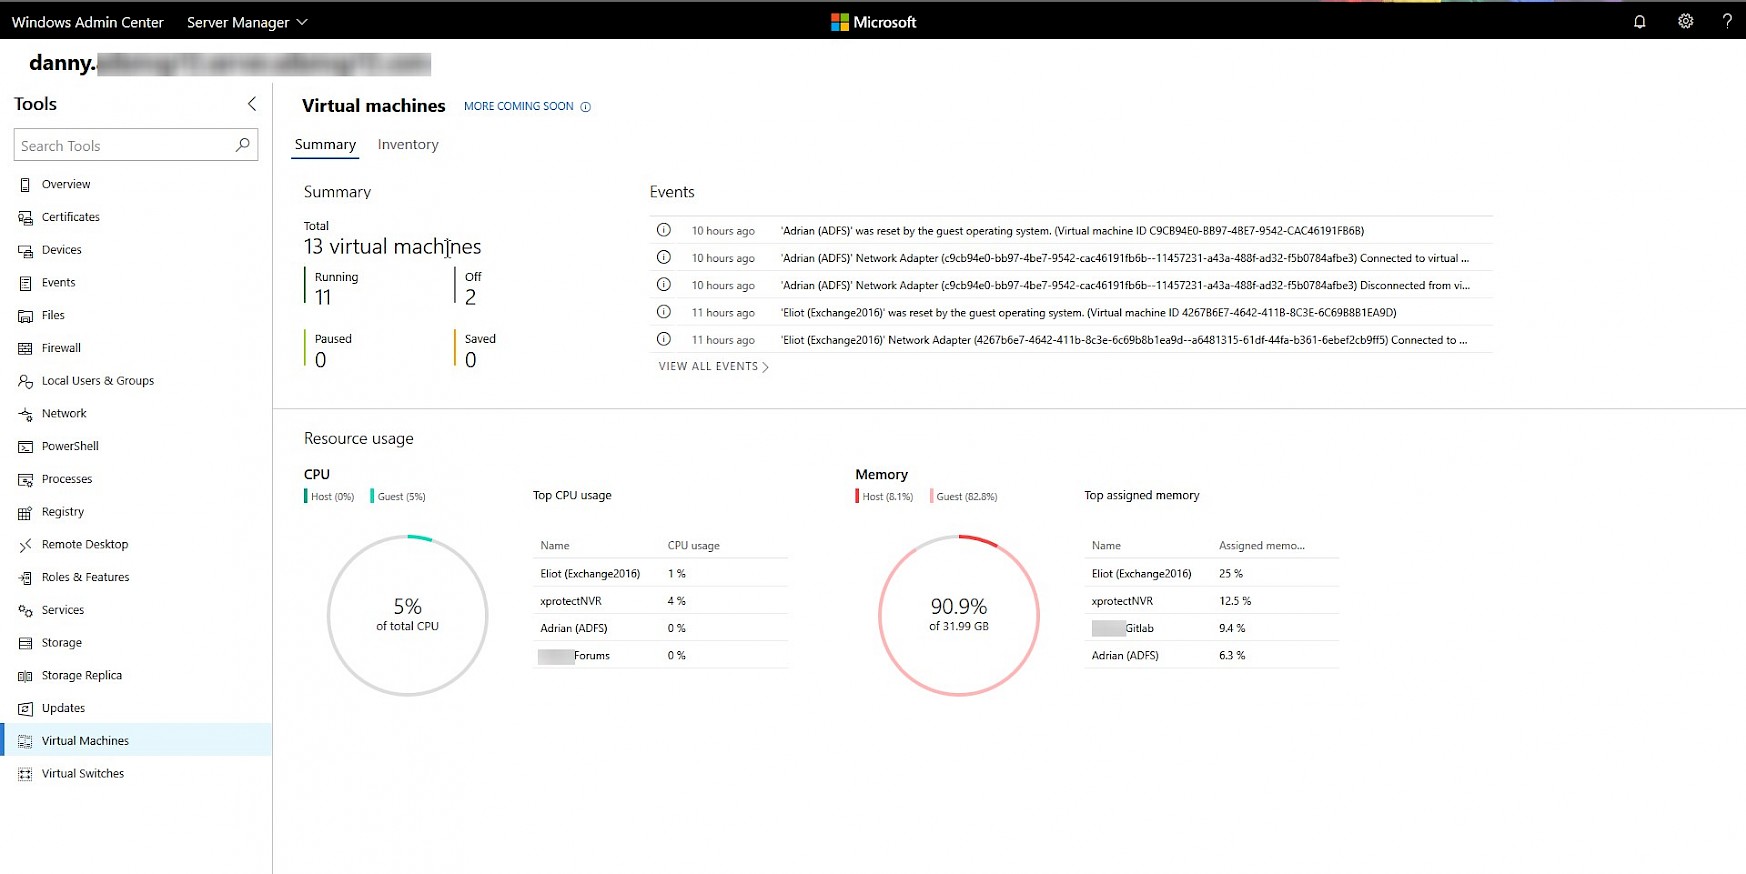1746x874 pixels.
Task: Select the Storage Replica icon
Action: pyautogui.click(x=25, y=676)
